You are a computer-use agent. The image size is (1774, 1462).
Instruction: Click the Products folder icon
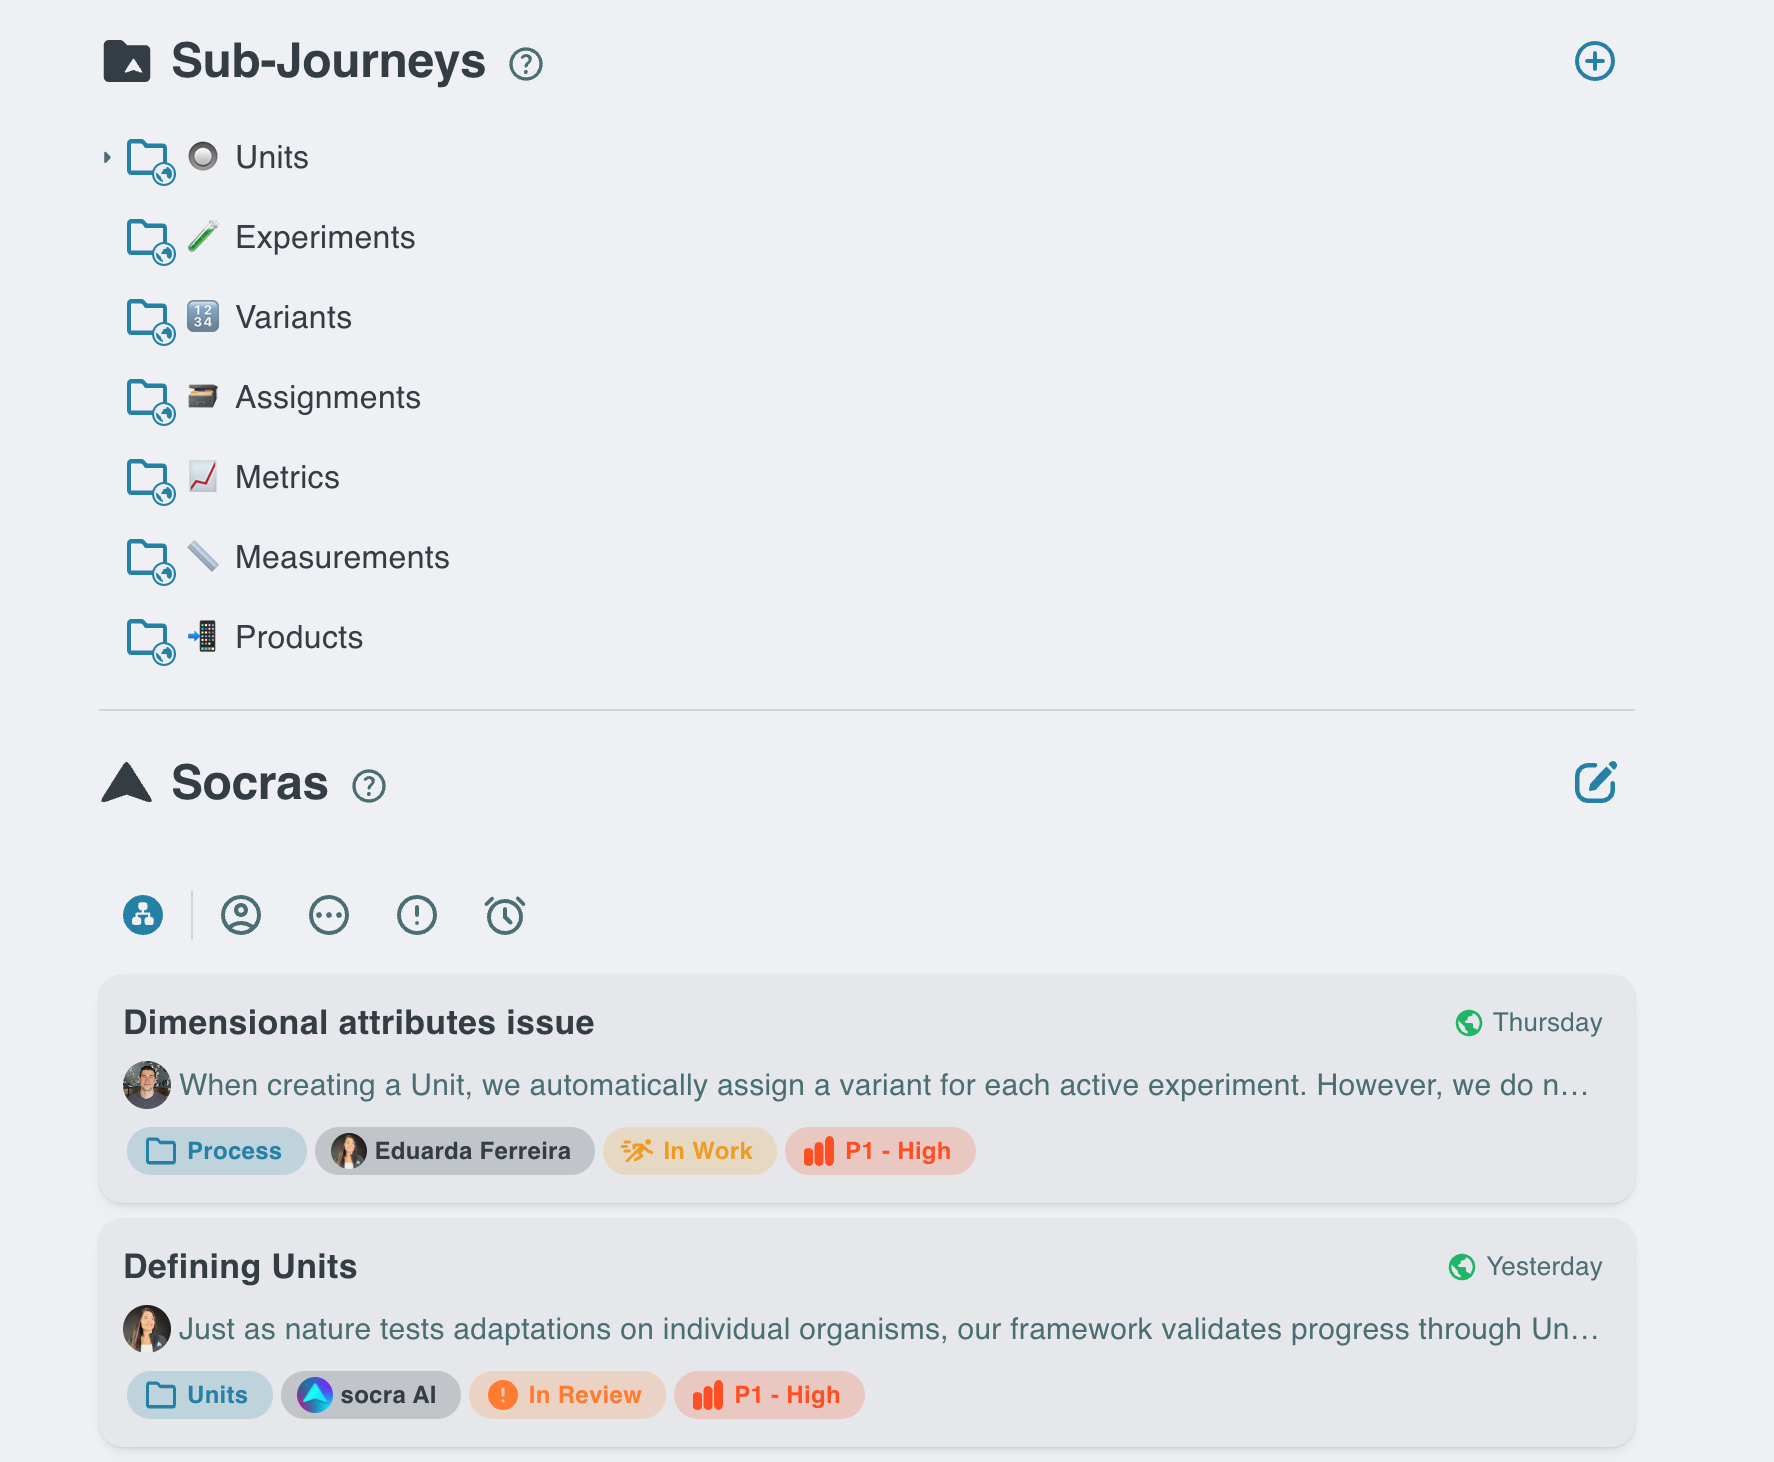149,638
